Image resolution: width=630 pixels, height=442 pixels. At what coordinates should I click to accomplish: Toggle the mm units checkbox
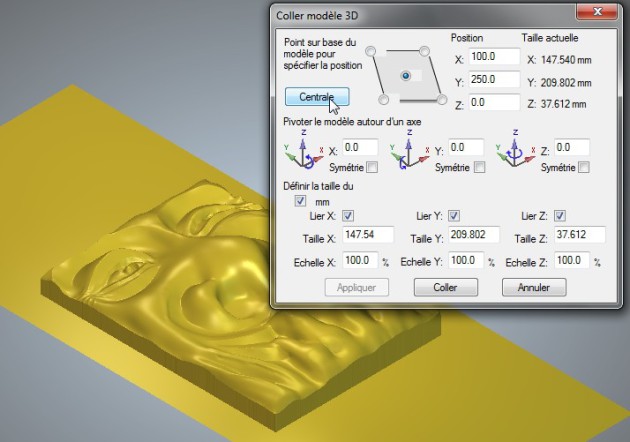pos(300,201)
